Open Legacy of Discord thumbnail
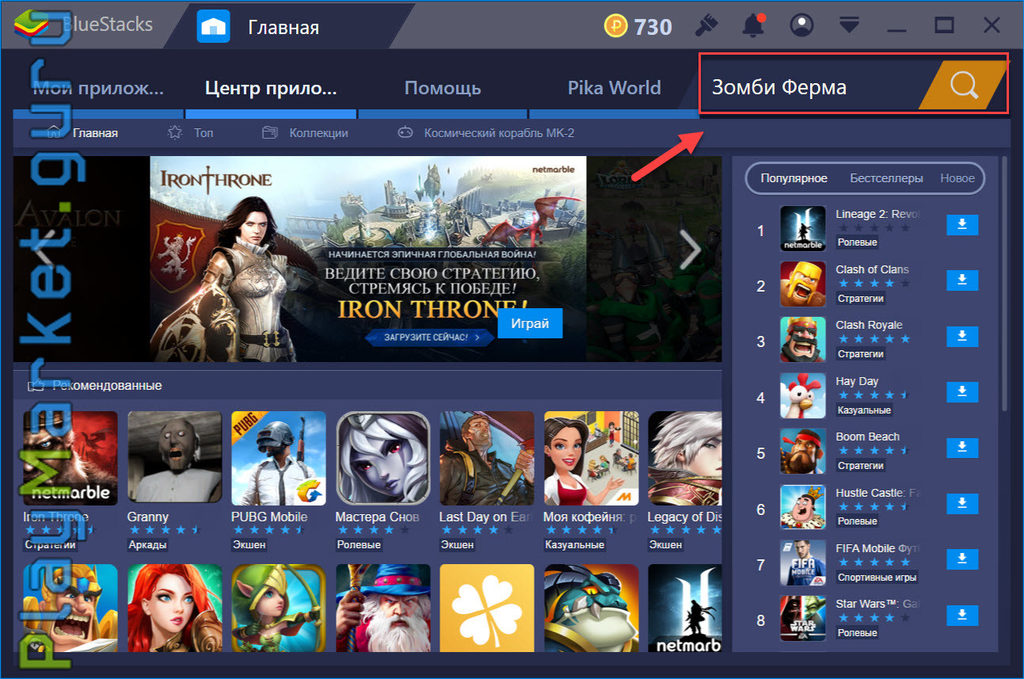 685,458
